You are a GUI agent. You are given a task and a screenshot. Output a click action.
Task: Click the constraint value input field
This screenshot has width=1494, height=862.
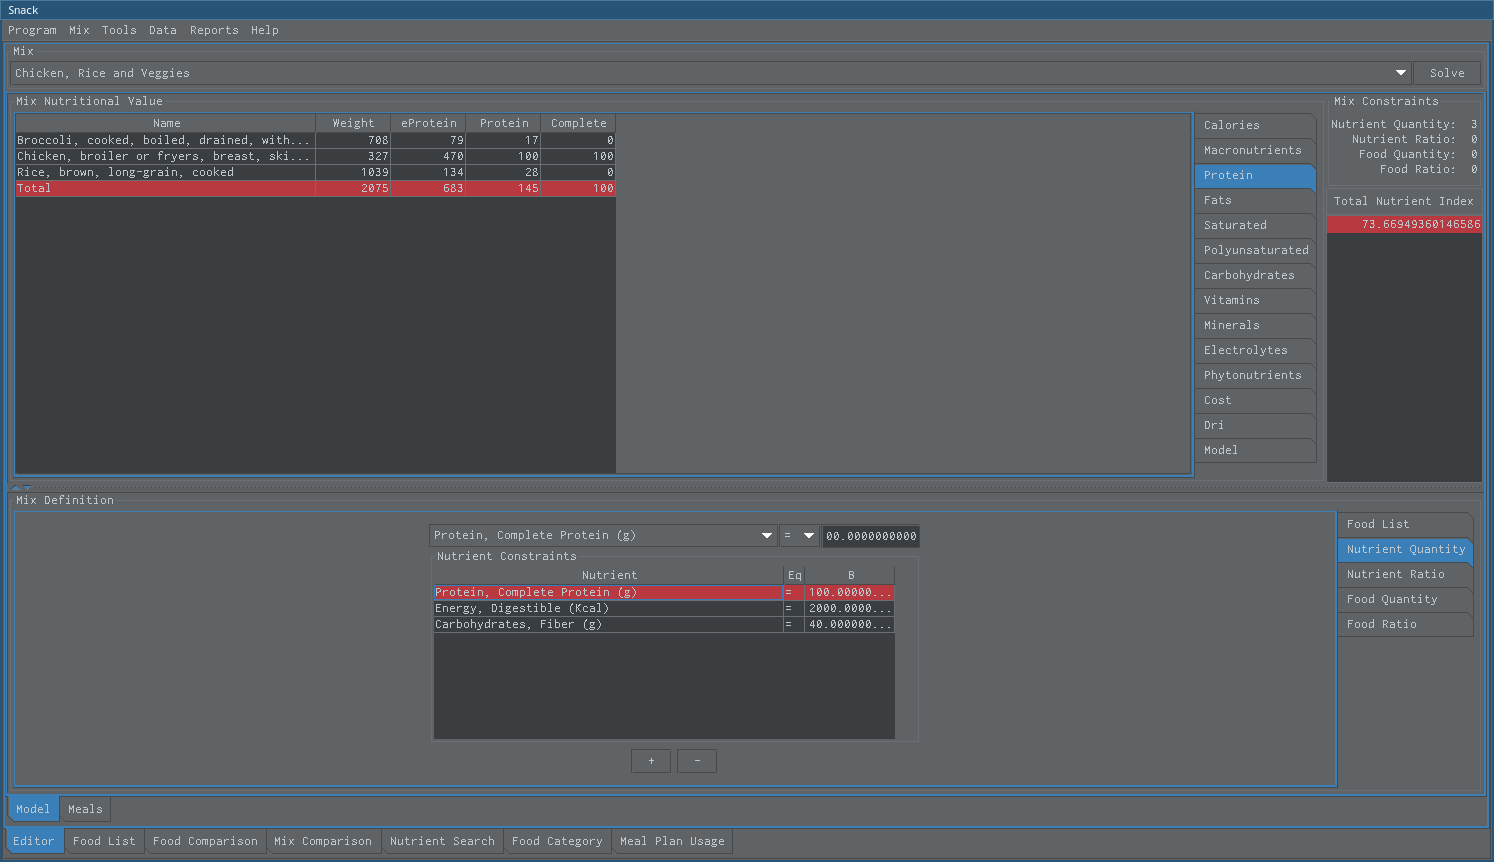870,536
